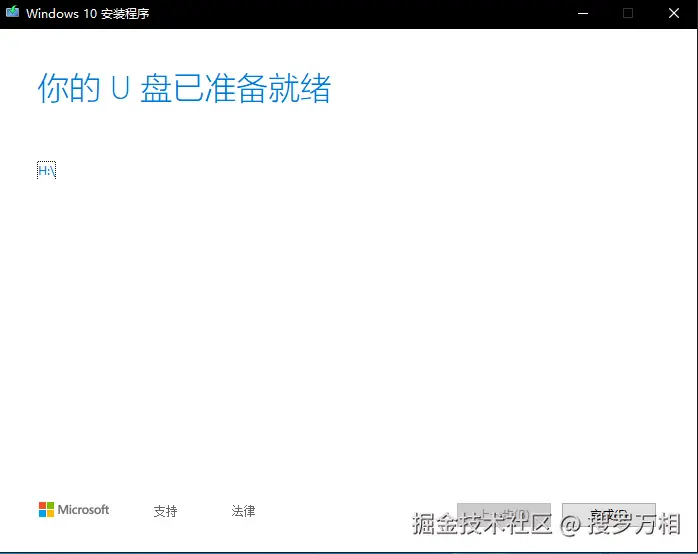Screen dimensions: 698x554
Task: Open the 支持 support link
Action: (x=166, y=511)
